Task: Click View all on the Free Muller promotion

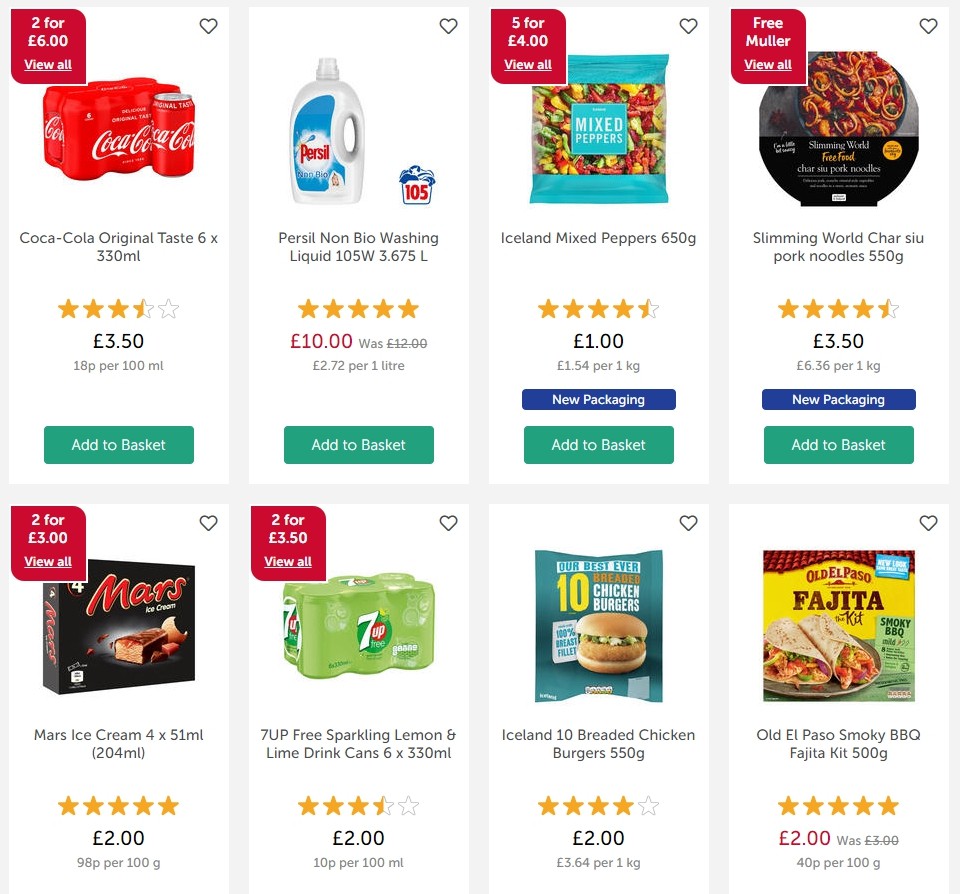Action: point(768,64)
